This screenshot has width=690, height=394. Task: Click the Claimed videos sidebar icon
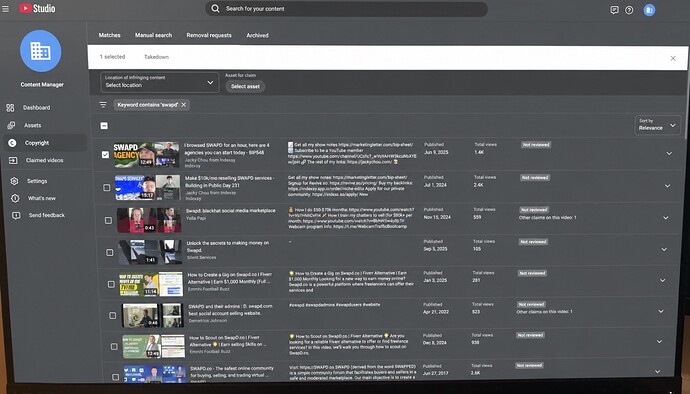pos(13,160)
